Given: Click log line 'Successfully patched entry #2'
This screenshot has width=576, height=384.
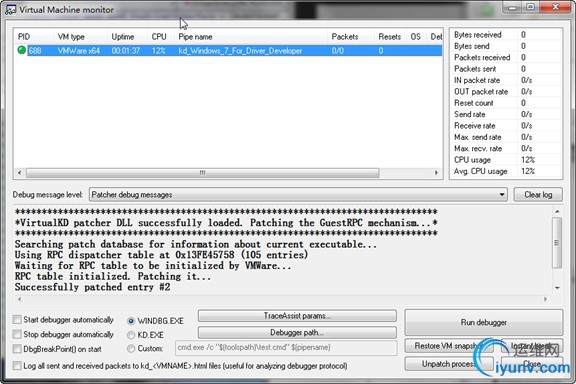Looking at the screenshot, I should pos(93,287).
